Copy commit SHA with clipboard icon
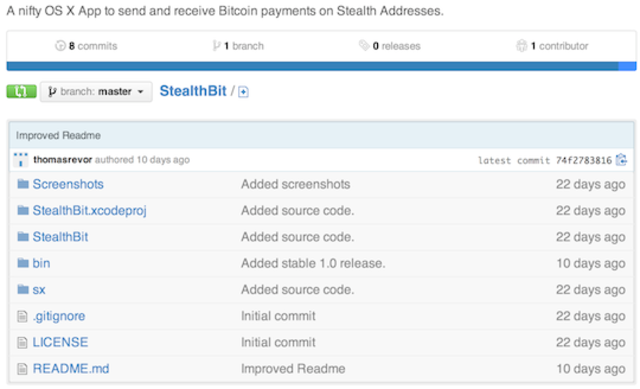The width and height of the screenshot is (640, 389). click(621, 160)
